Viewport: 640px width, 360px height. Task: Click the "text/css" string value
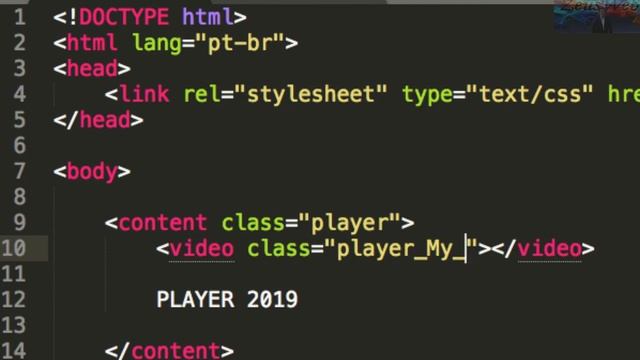coord(529,95)
